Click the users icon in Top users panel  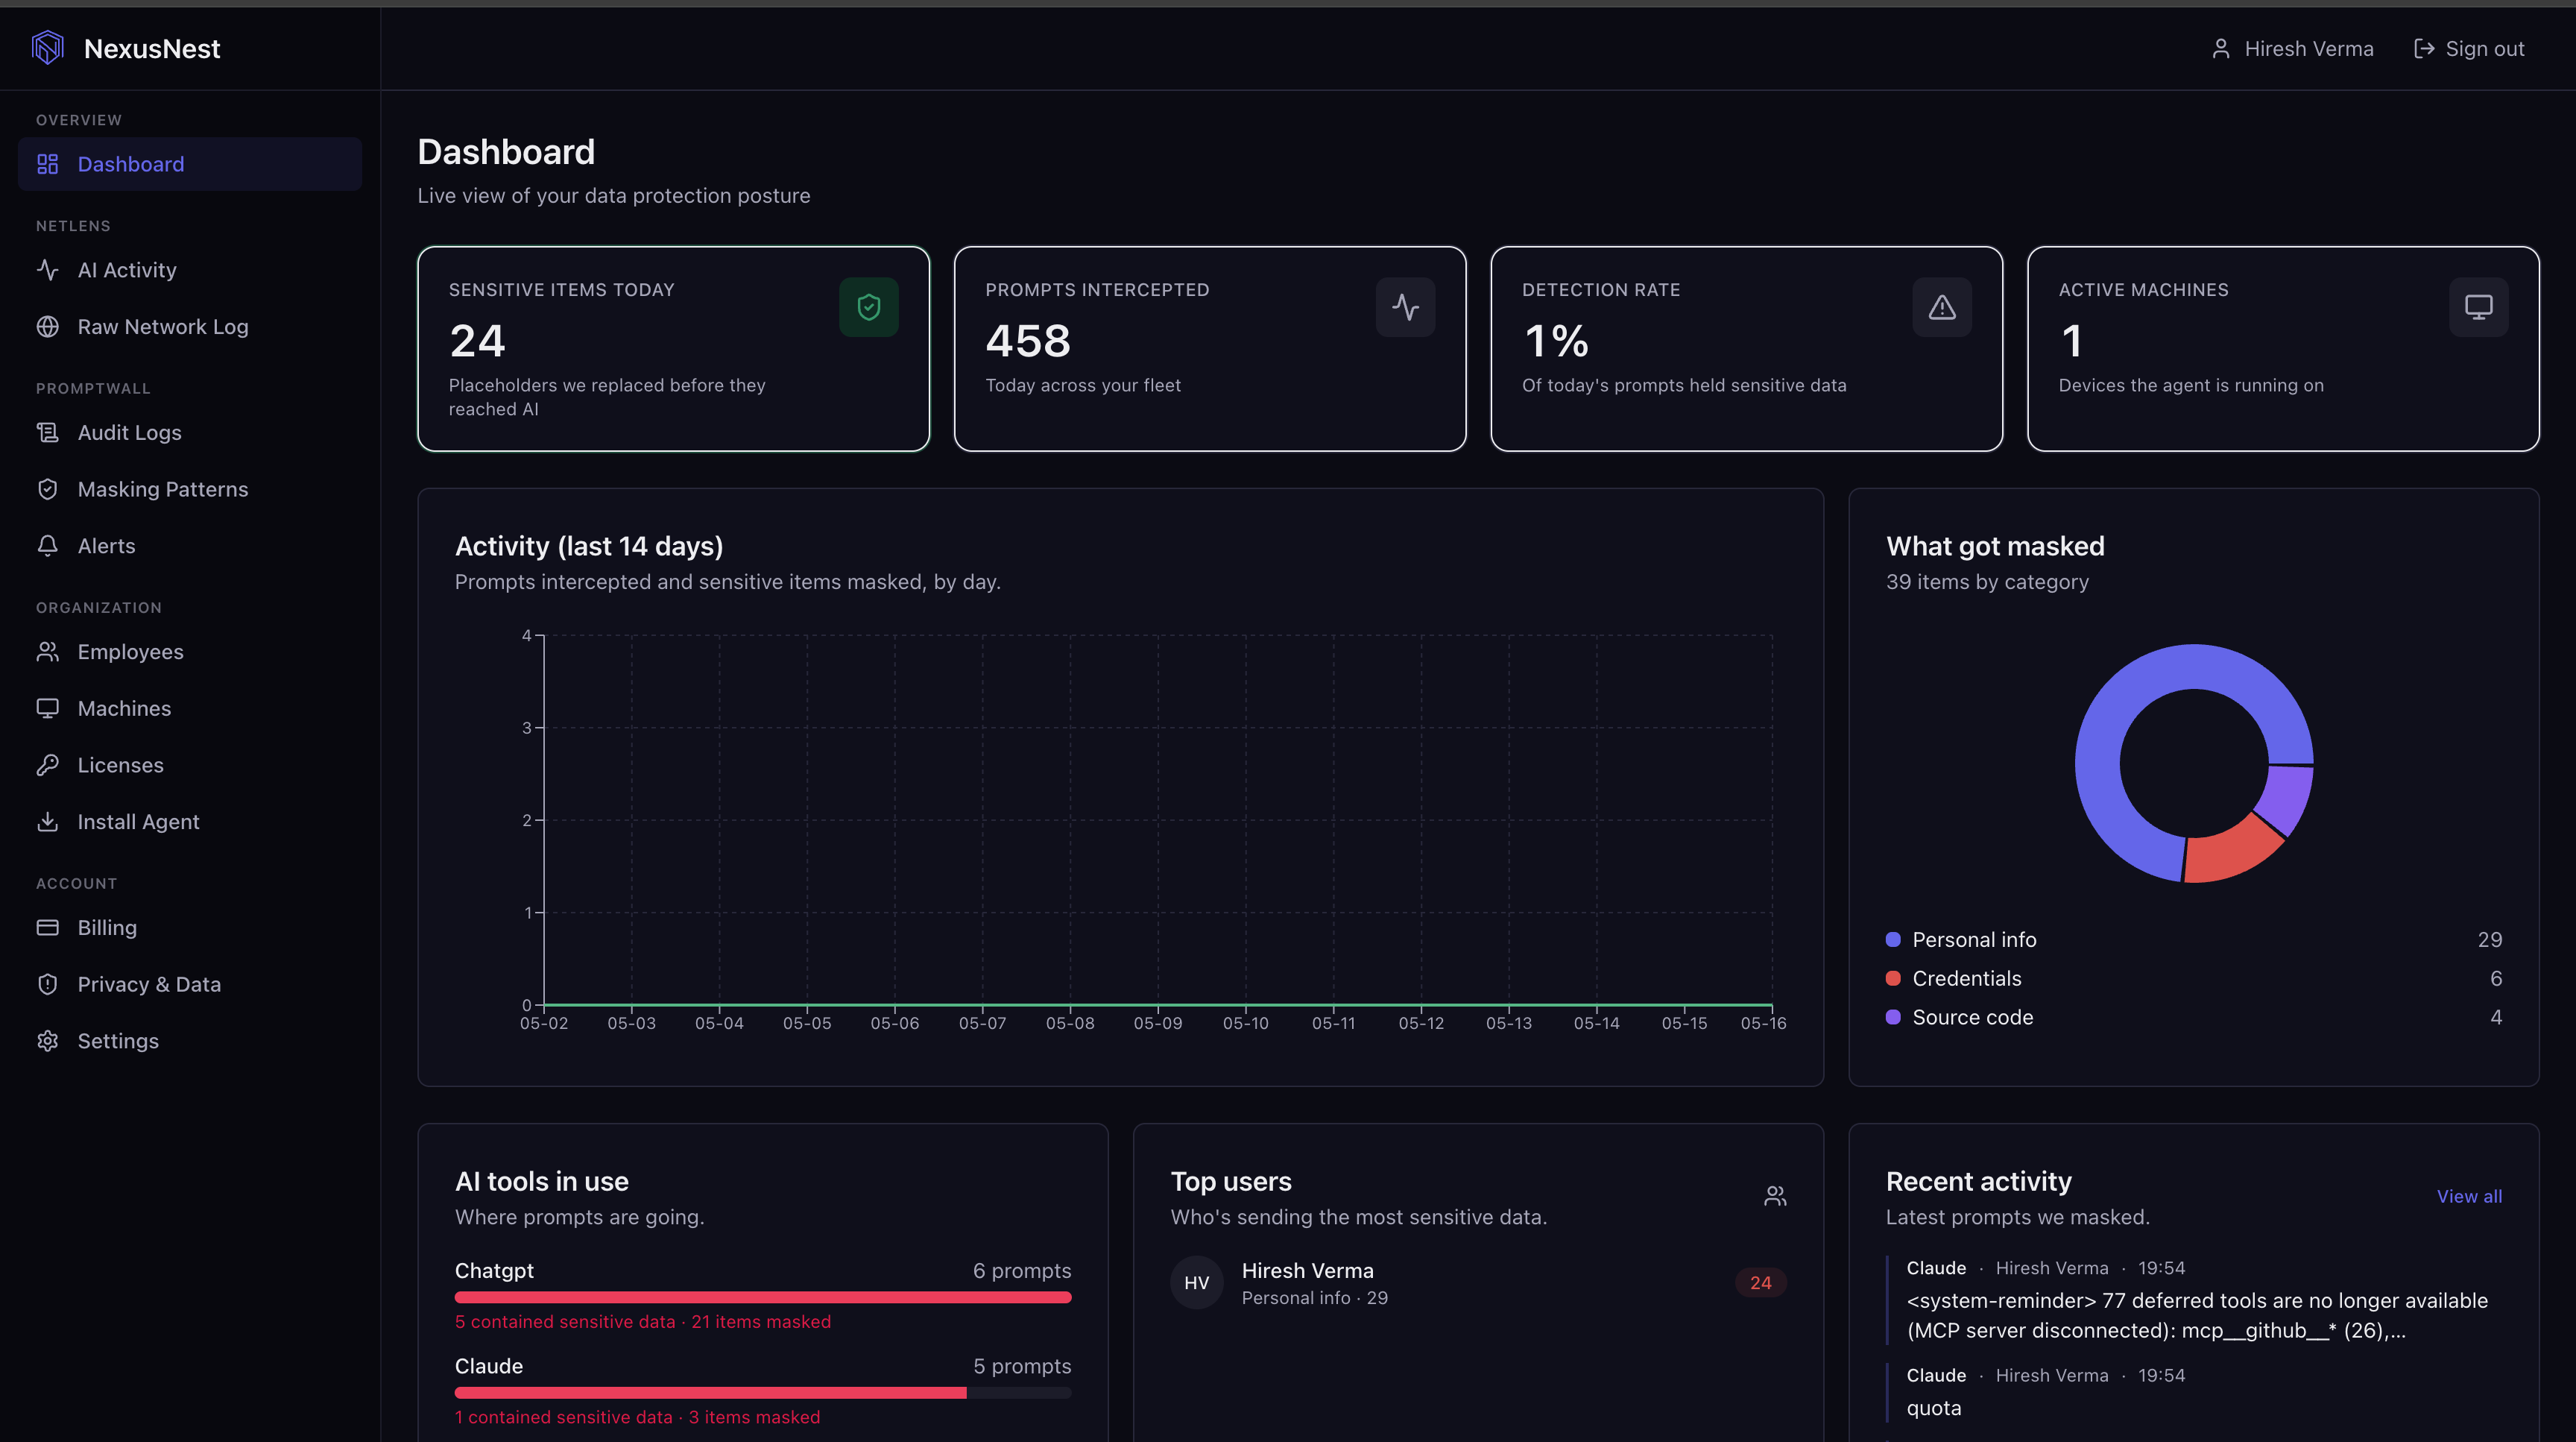[x=1775, y=1196]
